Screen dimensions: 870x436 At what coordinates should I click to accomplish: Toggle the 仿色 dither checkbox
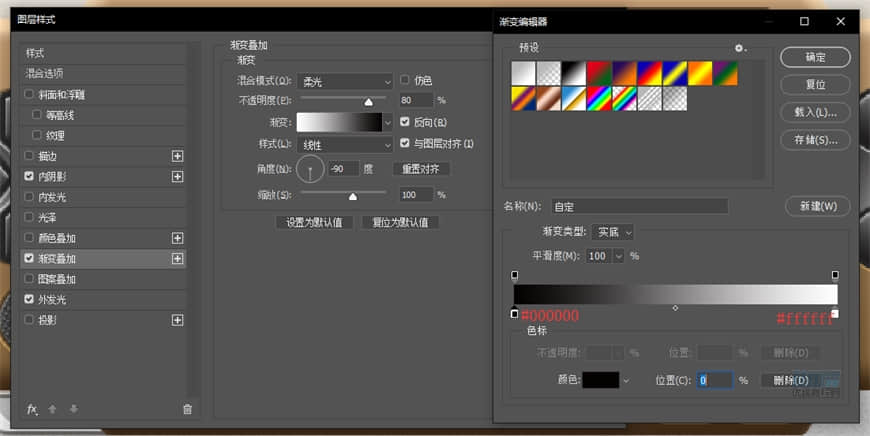click(404, 80)
